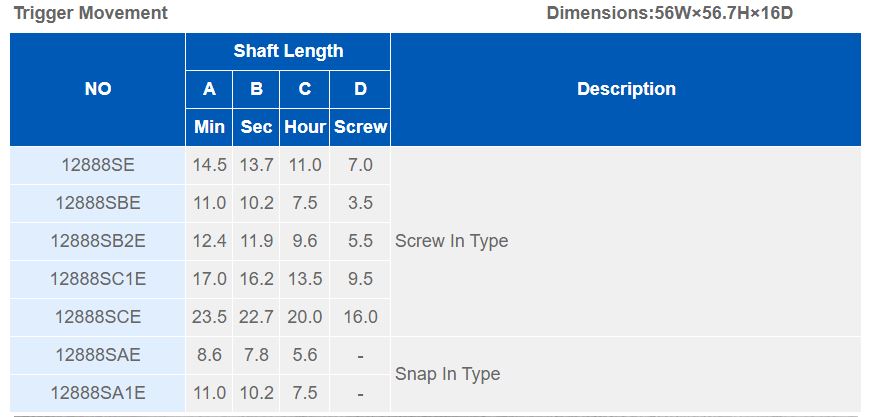
Task: Click the Screw column subheader
Action: (x=360, y=127)
